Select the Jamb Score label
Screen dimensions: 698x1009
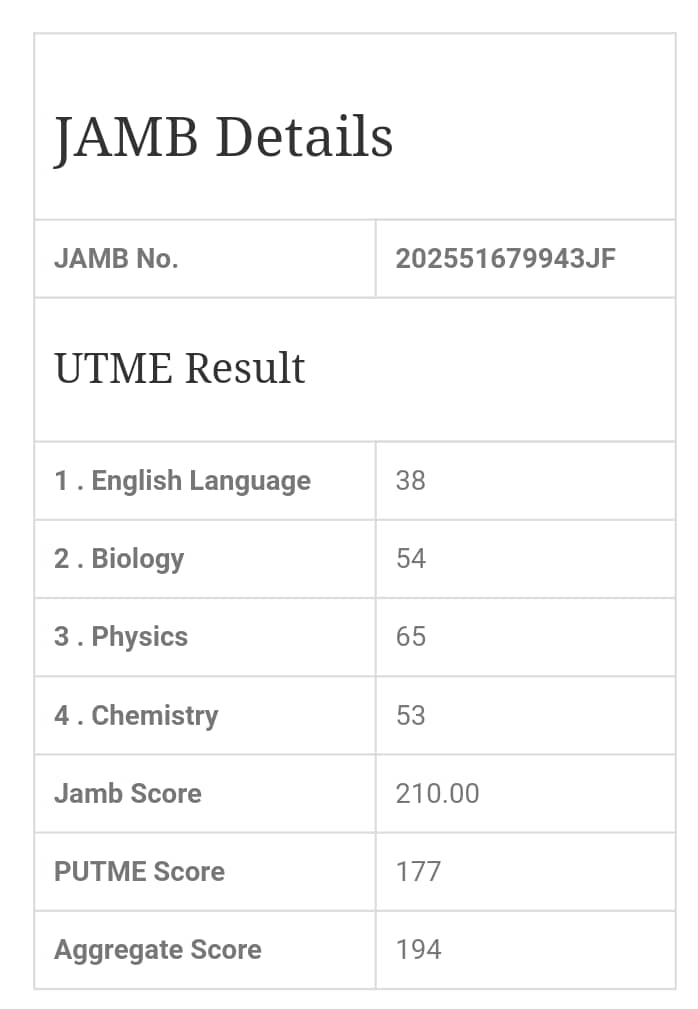coord(128,794)
